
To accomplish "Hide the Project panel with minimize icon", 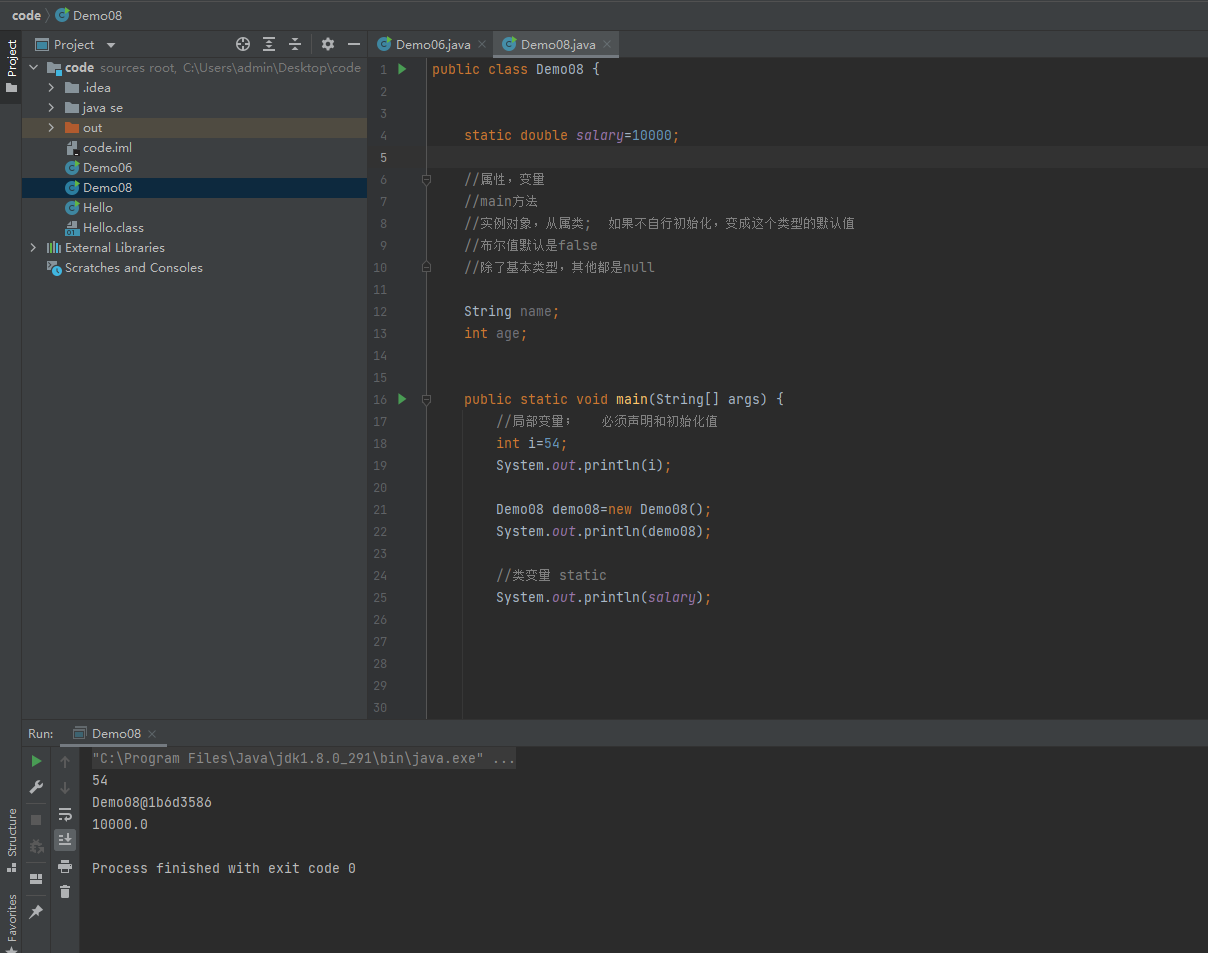I will click(x=353, y=44).
